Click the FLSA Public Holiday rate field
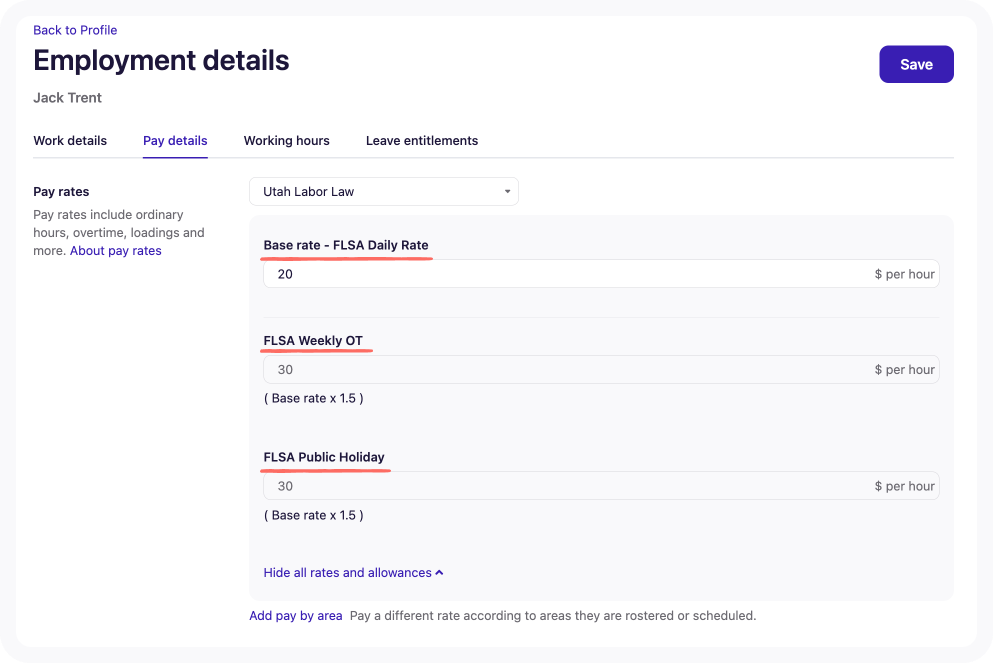 (x=600, y=485)
